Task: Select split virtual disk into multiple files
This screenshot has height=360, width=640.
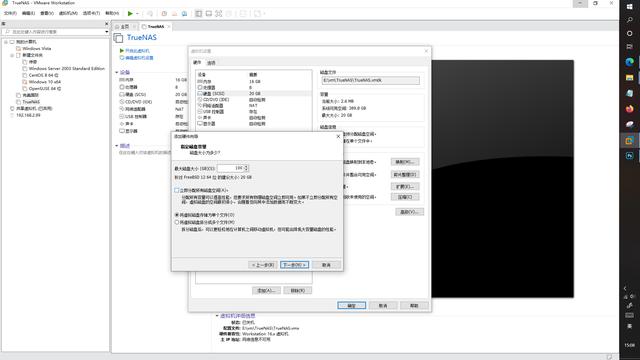Action: 177,222
